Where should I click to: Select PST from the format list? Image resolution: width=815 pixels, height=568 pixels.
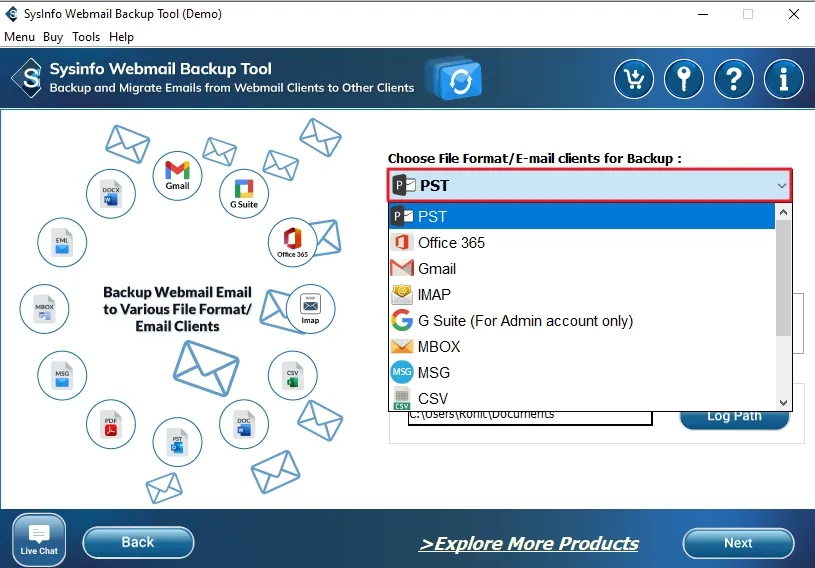pyautogui.click(x=582, y=216)
